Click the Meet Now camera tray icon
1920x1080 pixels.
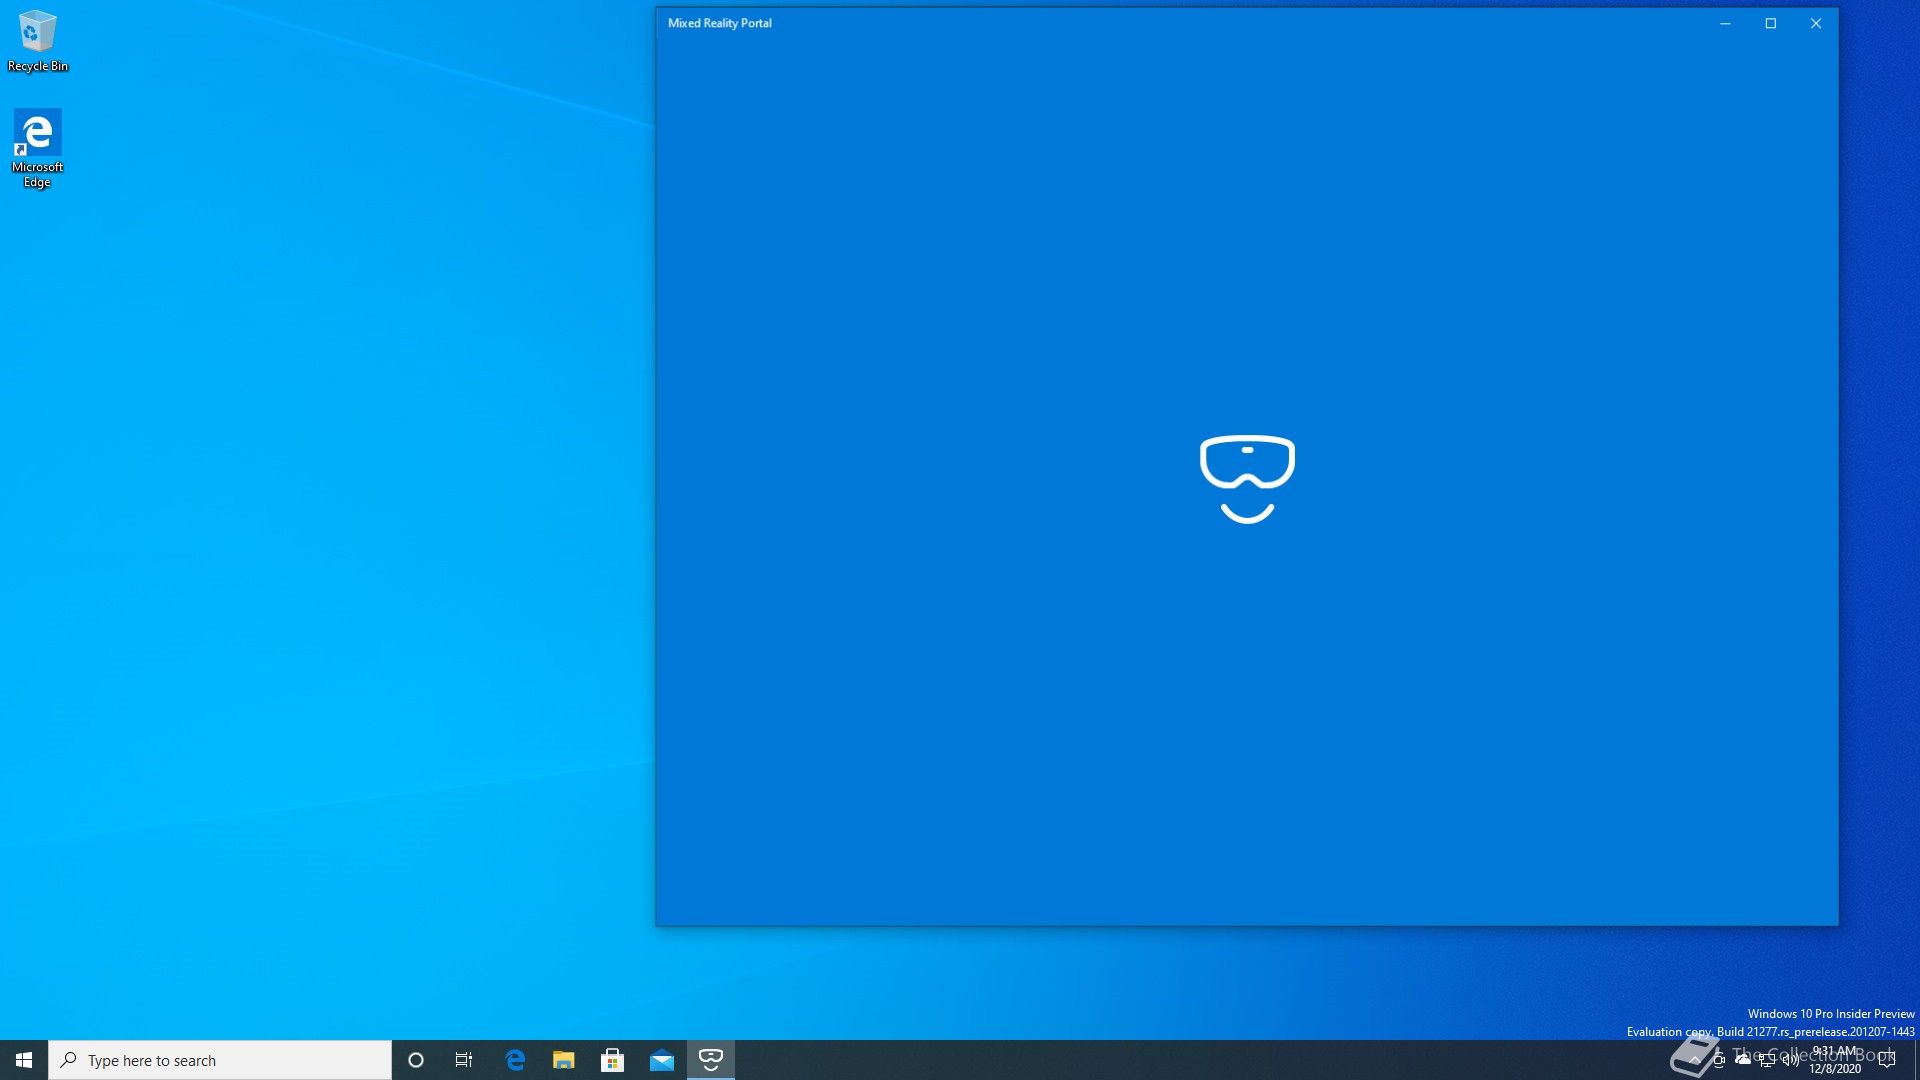click(1719, 1060)
